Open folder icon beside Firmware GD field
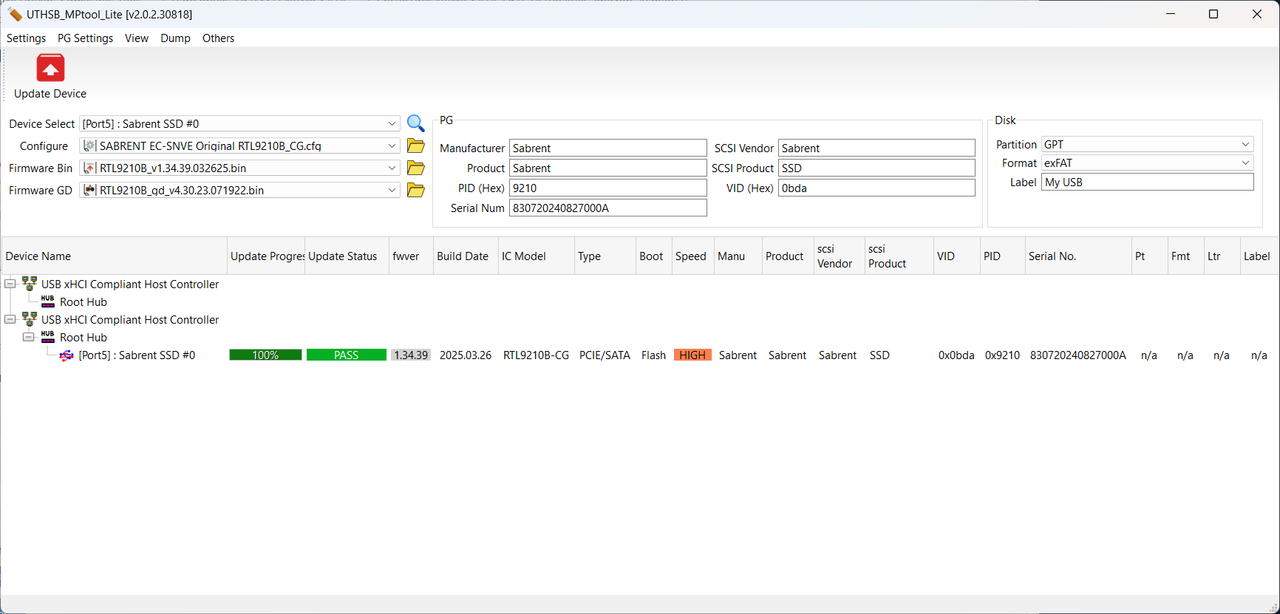The height and width of the screenshot is (614, 1280). 416,190
